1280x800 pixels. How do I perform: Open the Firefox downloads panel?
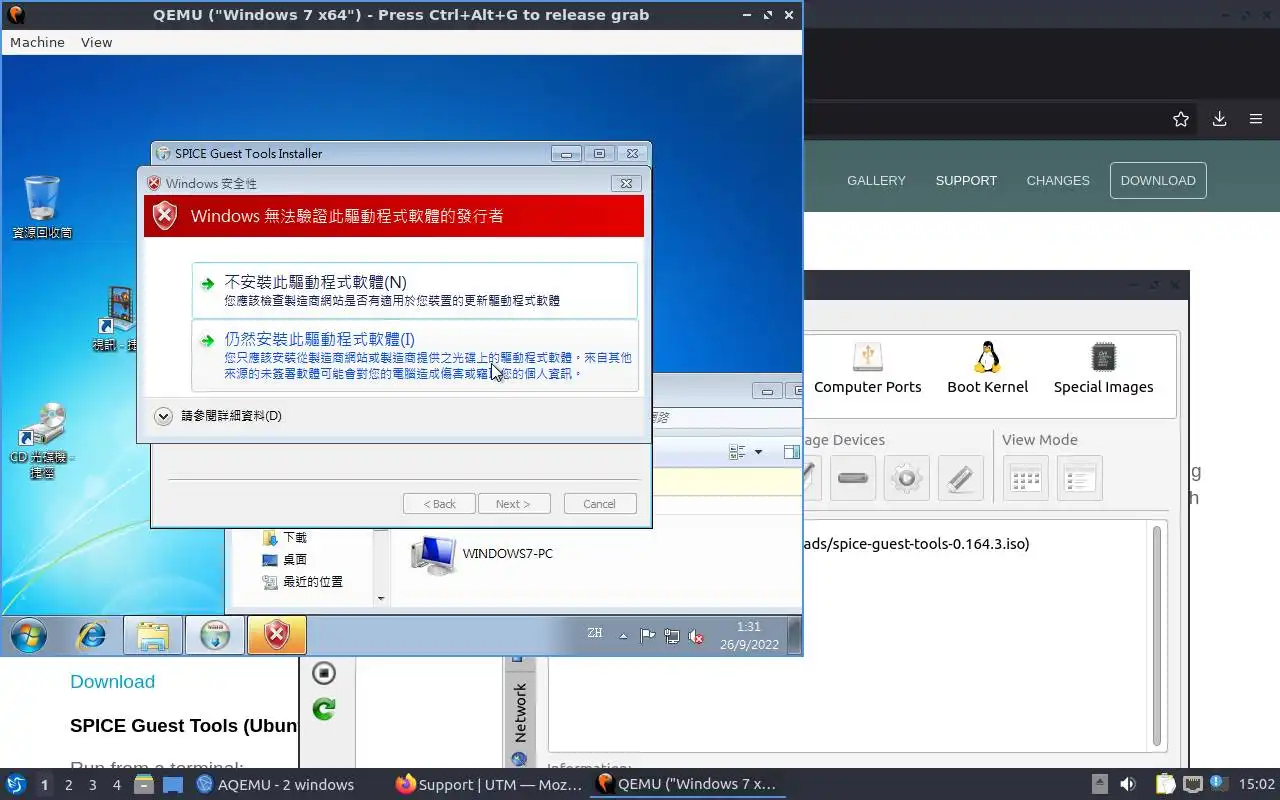(x=1219, y=119)
